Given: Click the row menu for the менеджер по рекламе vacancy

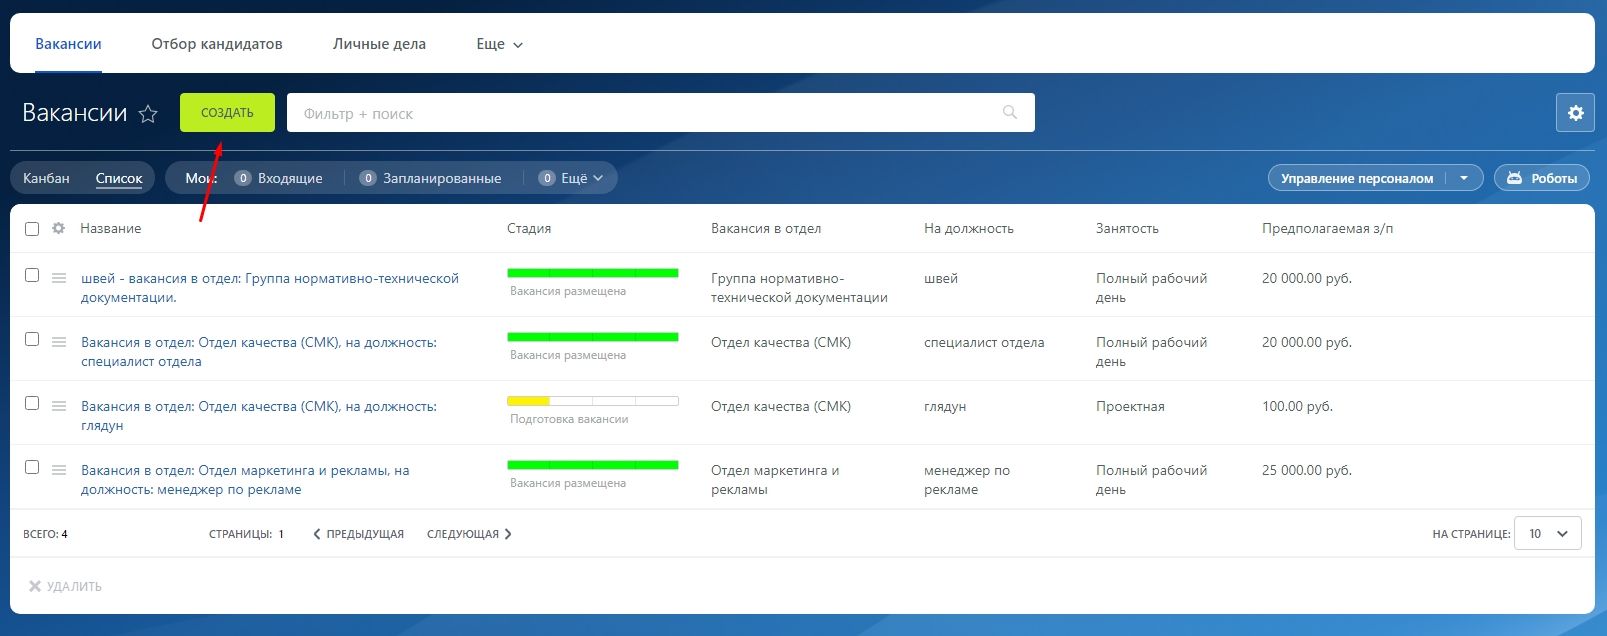Looking at the screenshot, I should pyautogui.click(x=59, y=470).
